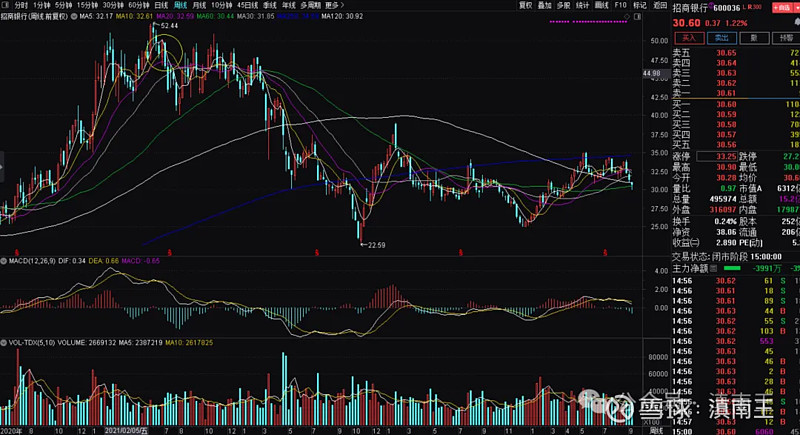Click the yellow MA10: 32.61 label
This screenshot has width=800, height=435.
(x=134, y=16)
